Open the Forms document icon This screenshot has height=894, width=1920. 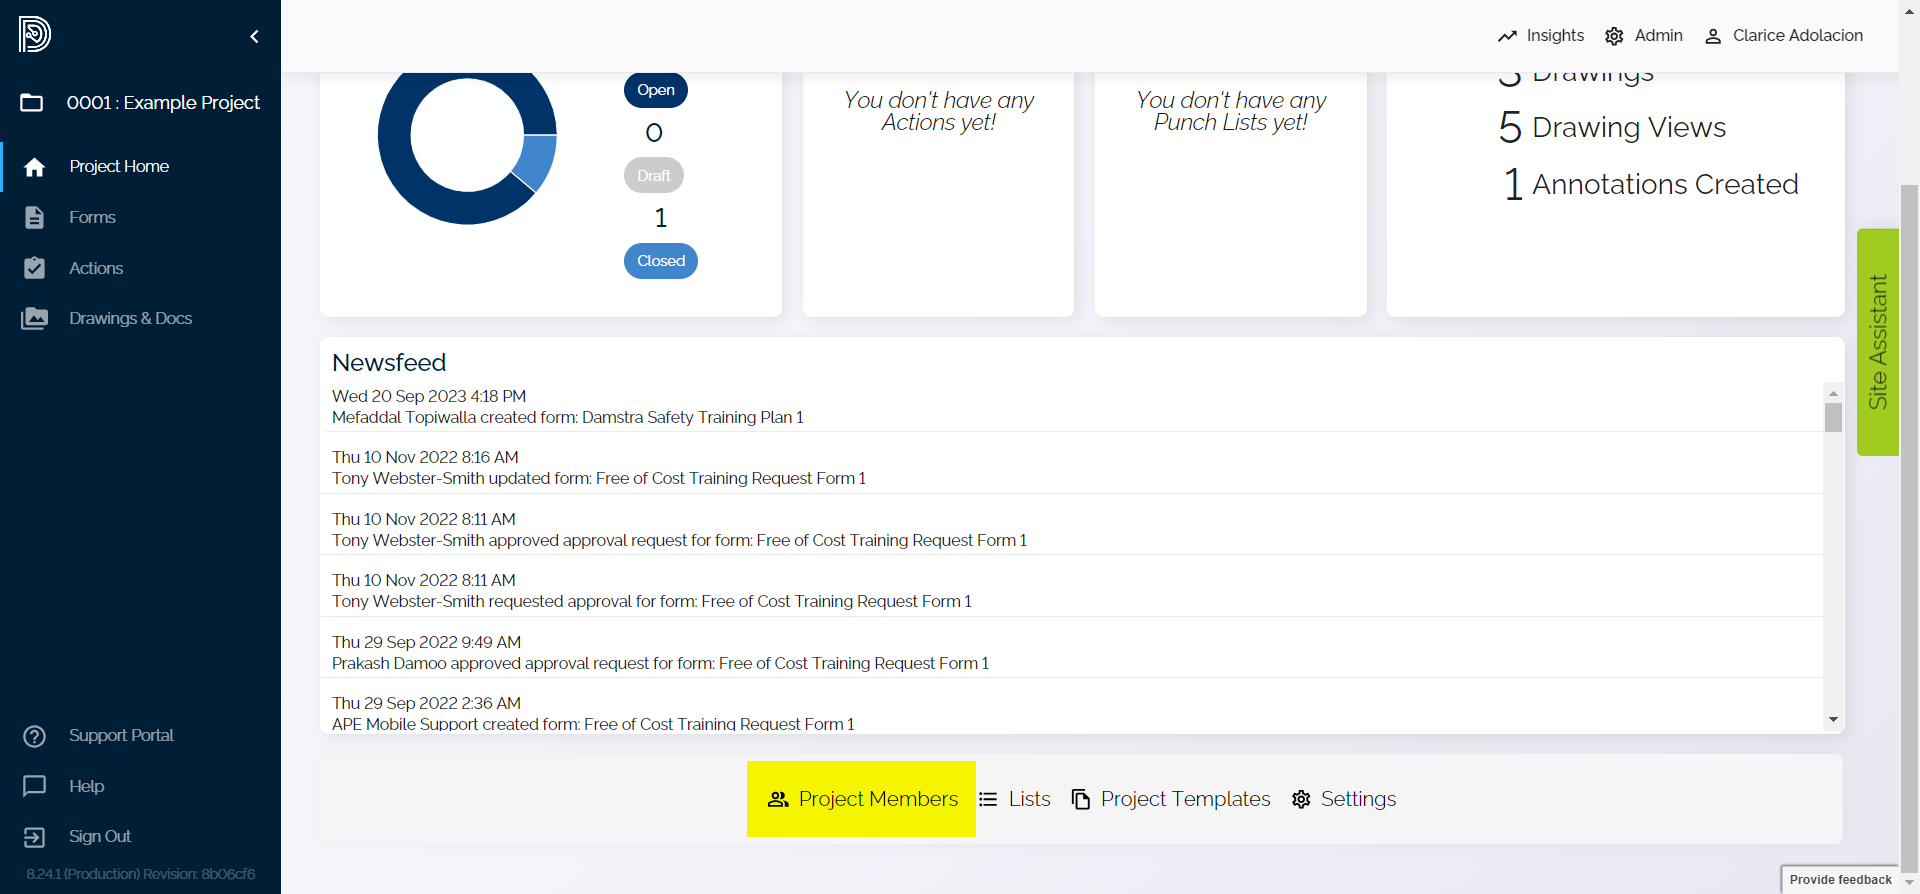[35, 218]
